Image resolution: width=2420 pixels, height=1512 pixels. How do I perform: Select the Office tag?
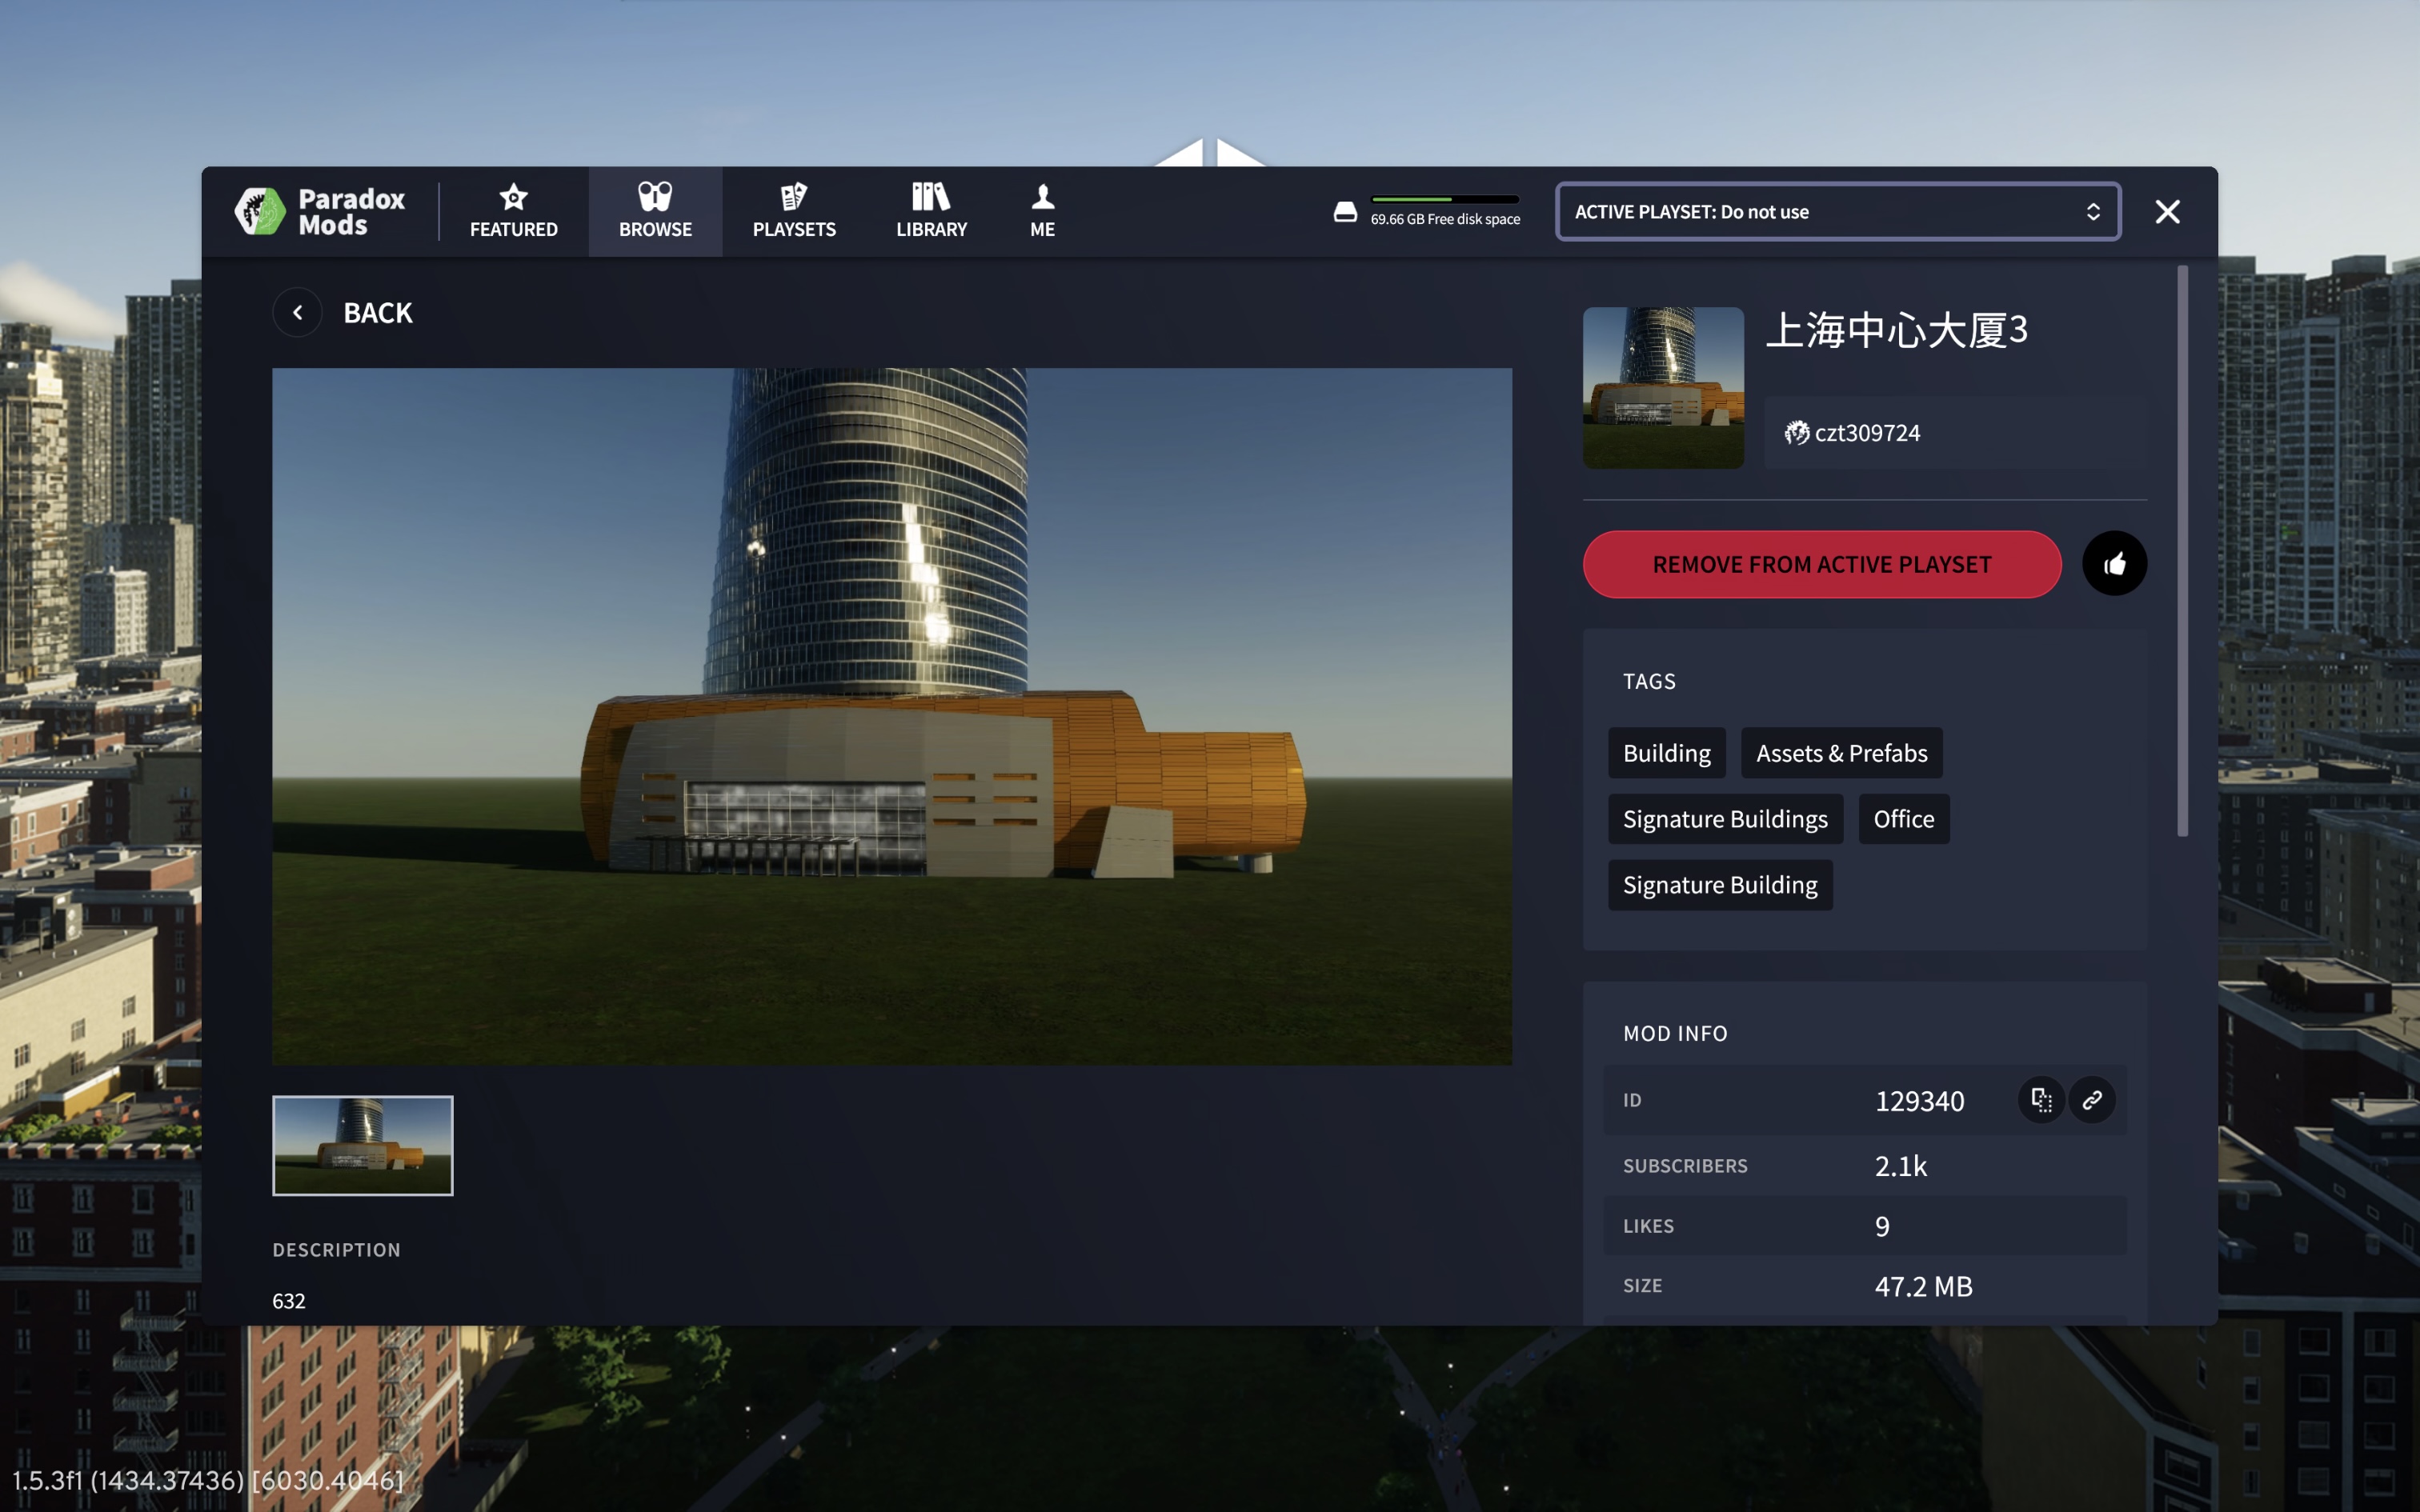[1903, 819]
